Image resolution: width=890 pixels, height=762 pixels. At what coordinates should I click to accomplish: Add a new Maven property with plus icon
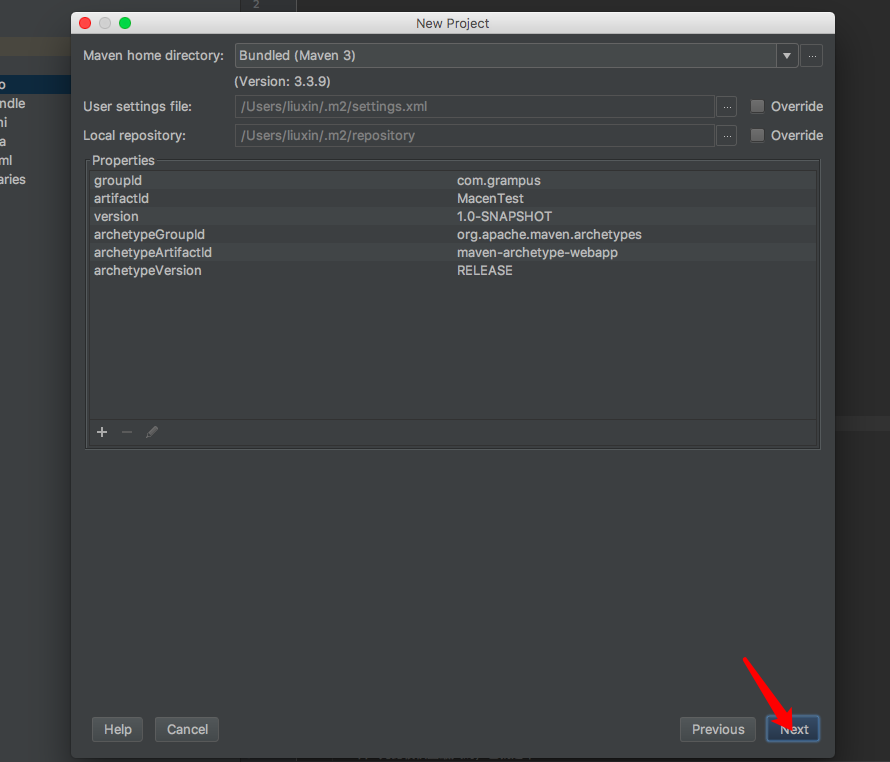(102, 432)
